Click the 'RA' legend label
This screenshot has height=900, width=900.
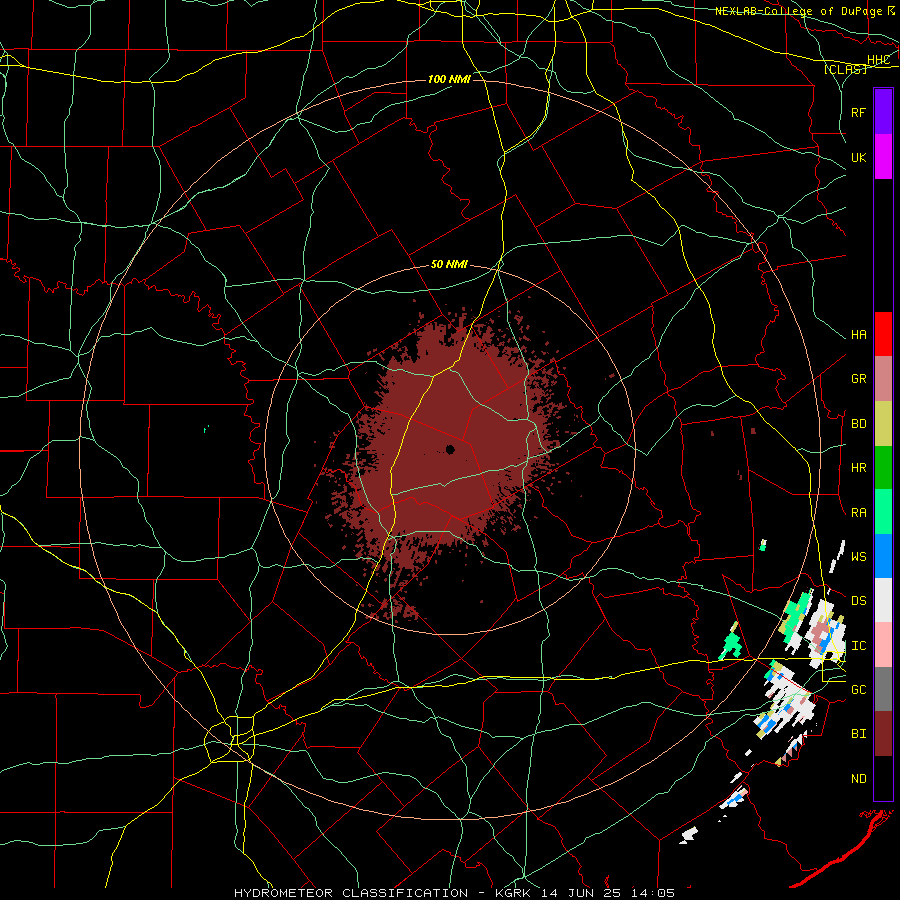coord(859,512)
